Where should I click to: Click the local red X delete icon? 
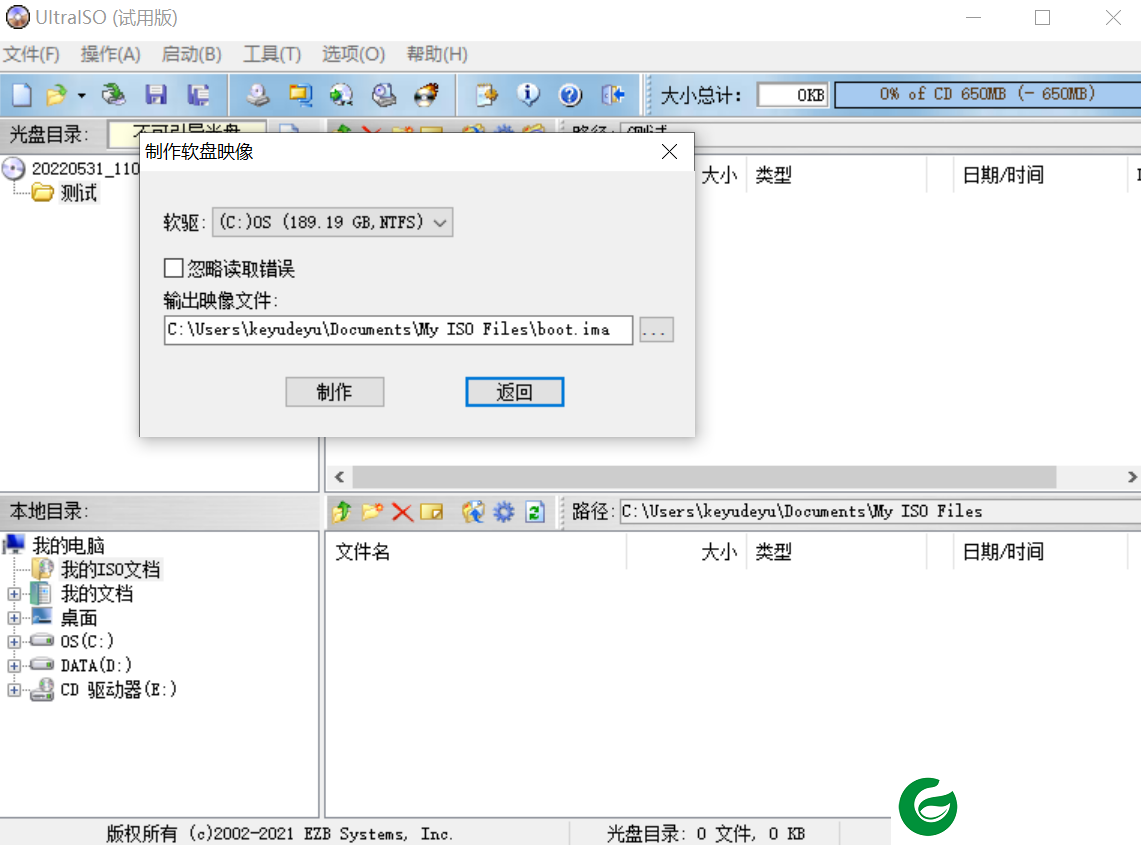[402, 512]
